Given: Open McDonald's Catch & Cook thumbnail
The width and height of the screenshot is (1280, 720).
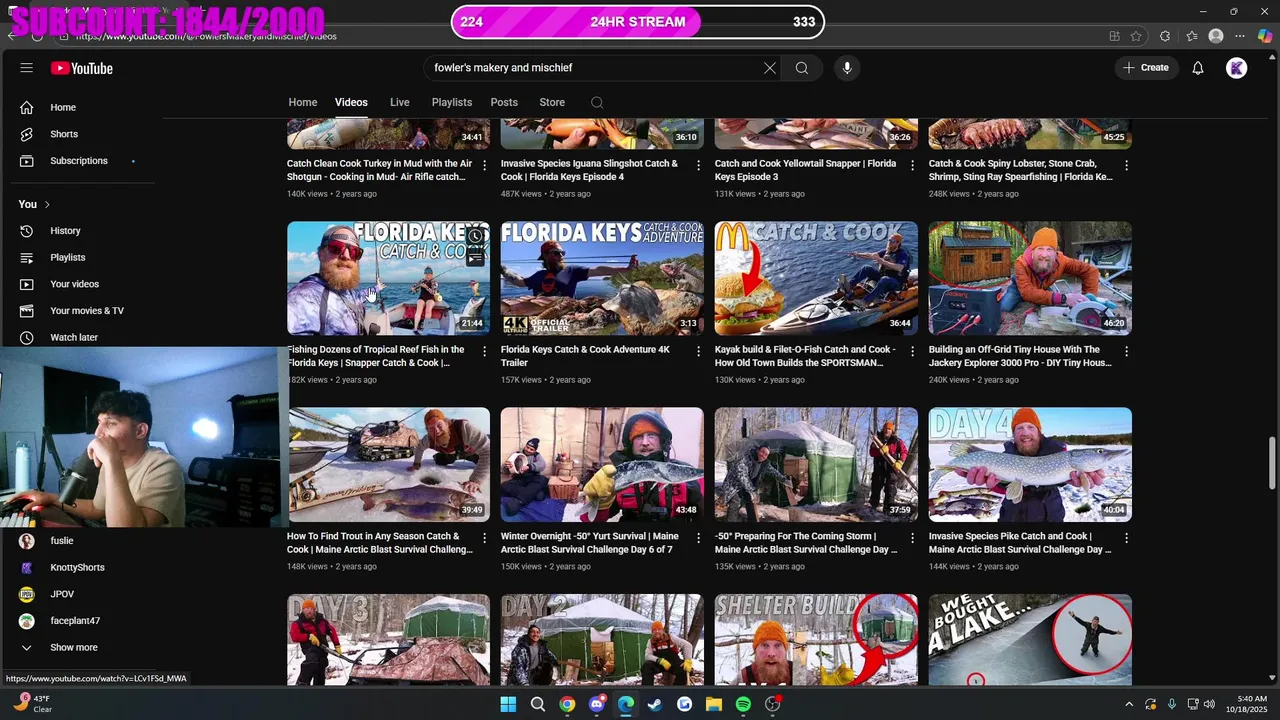Looking at the screenshot, I should (816, 278).
